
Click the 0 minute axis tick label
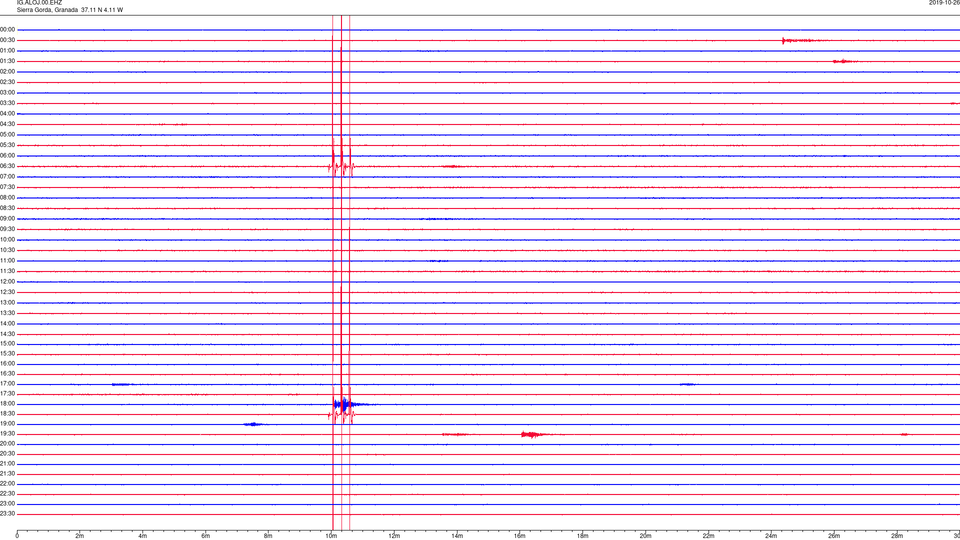click(x=17, y=536)
